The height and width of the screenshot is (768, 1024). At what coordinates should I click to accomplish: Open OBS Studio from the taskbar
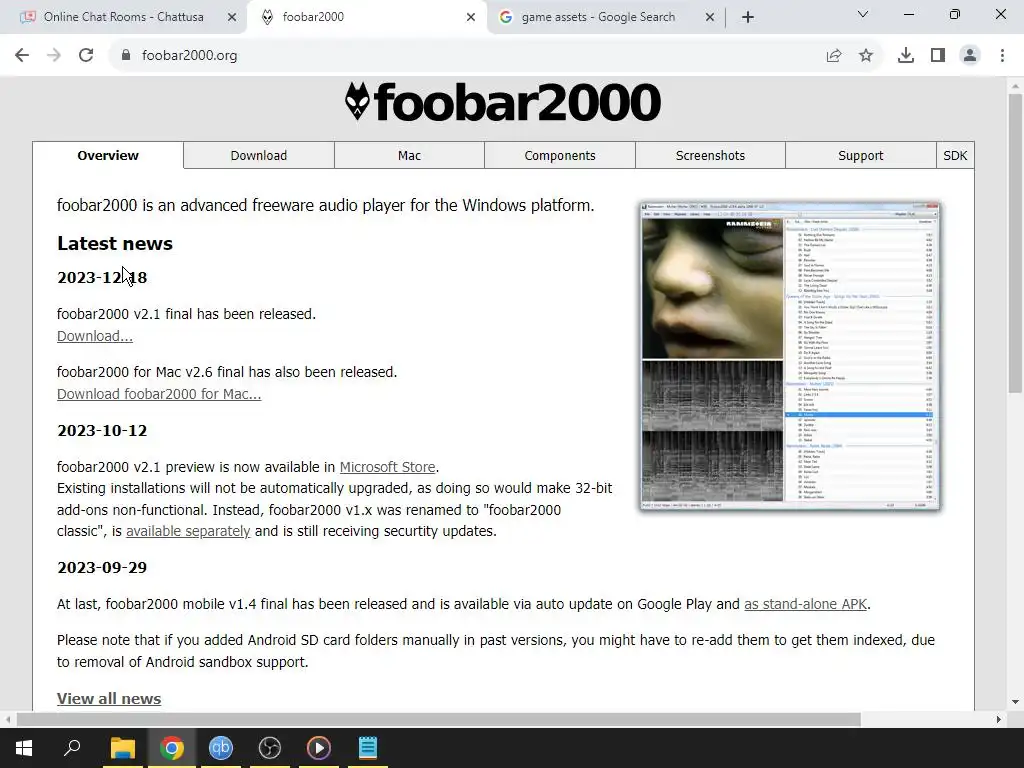[270, 748]
